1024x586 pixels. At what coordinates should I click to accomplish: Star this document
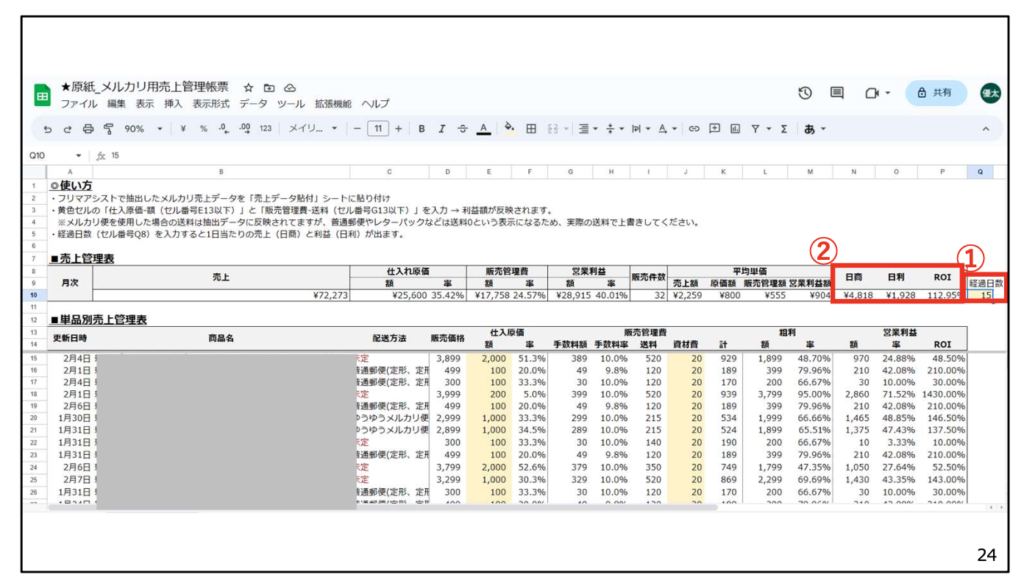pos(249,88)
